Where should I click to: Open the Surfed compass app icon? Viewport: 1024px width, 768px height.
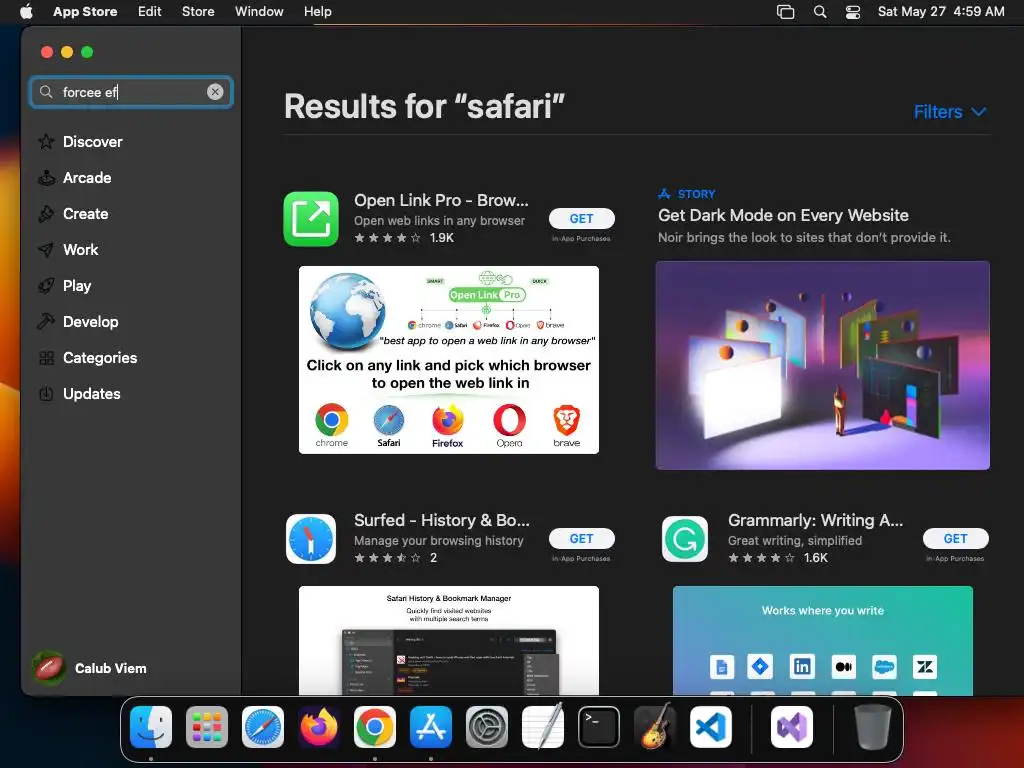[x=311, y=539]
